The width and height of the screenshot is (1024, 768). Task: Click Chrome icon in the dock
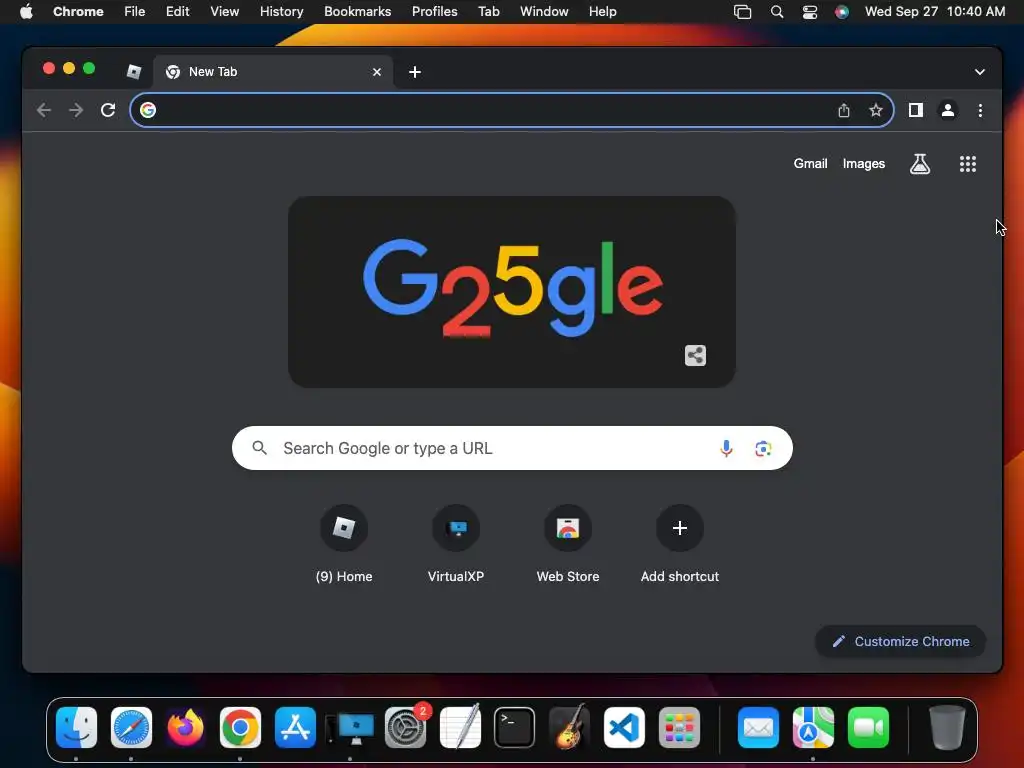(x=240, y=728)
